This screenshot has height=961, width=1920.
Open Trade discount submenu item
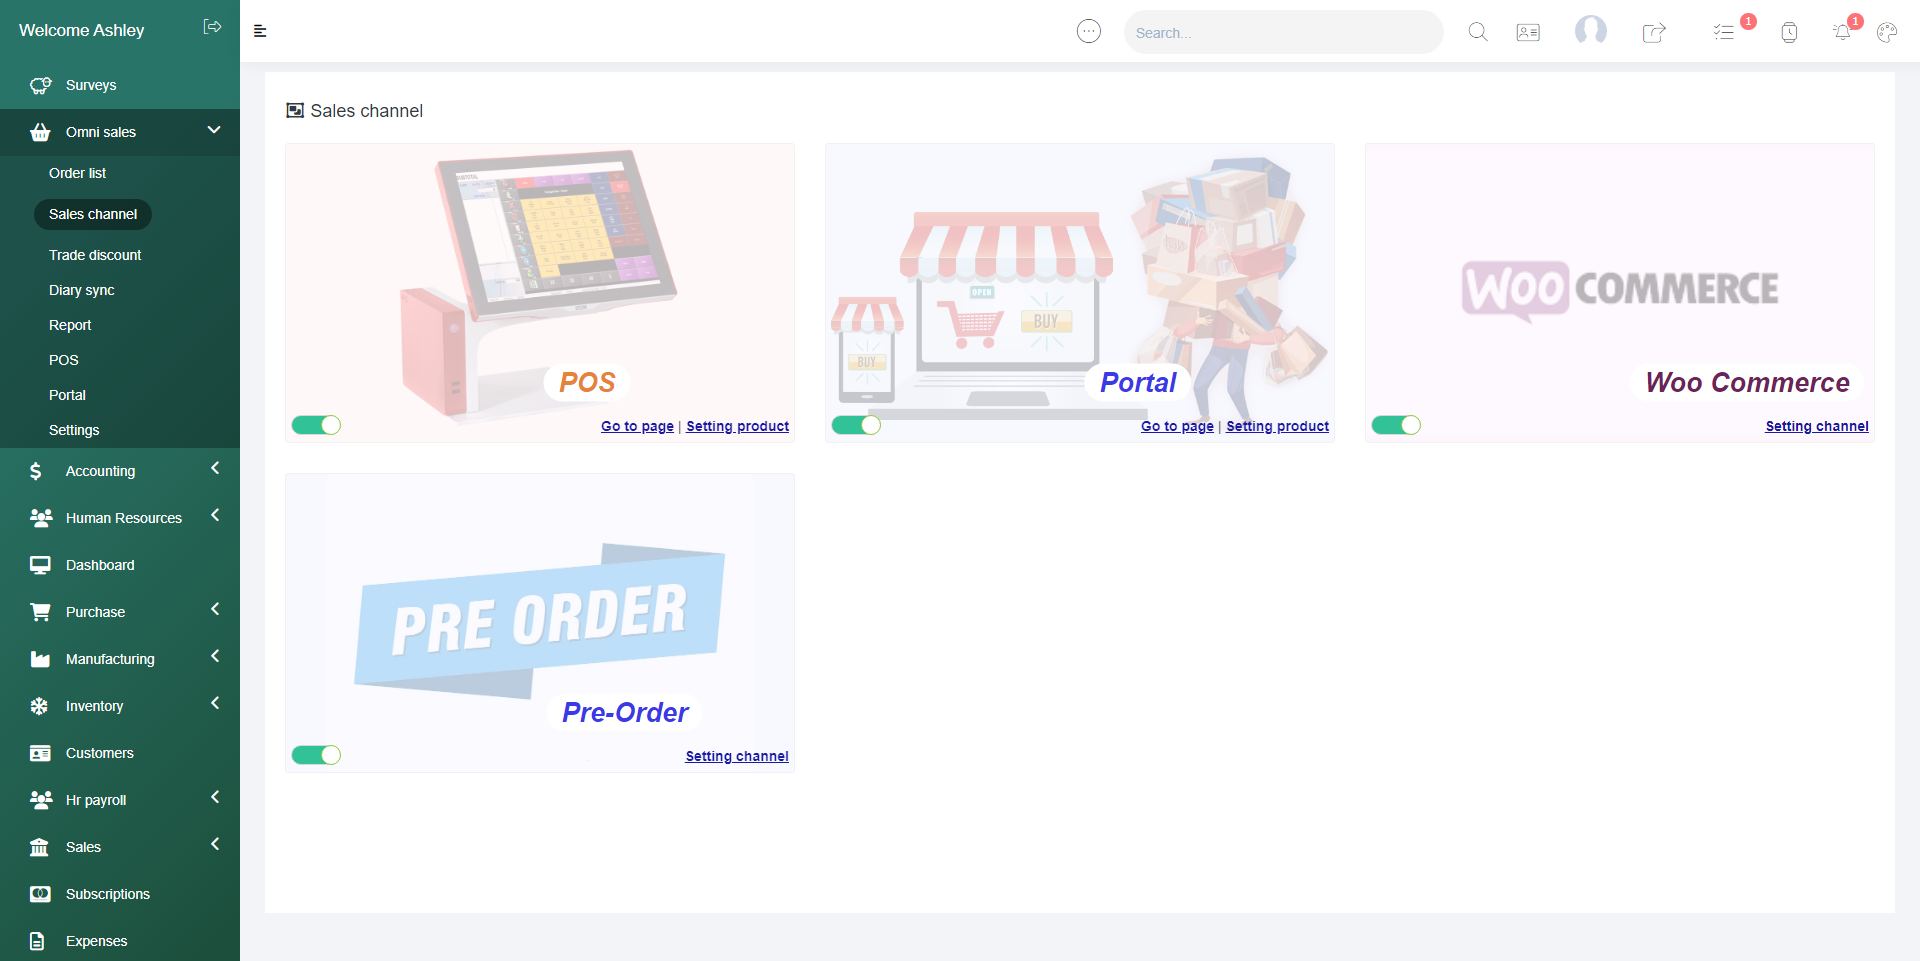pyautogui.click(x=95, y=255)
